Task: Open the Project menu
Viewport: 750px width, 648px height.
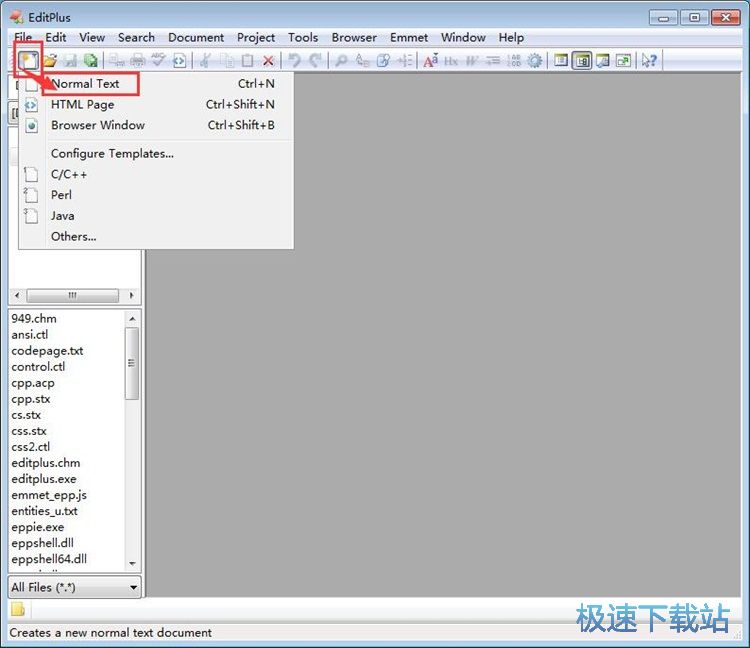Action: coord(256,37)
